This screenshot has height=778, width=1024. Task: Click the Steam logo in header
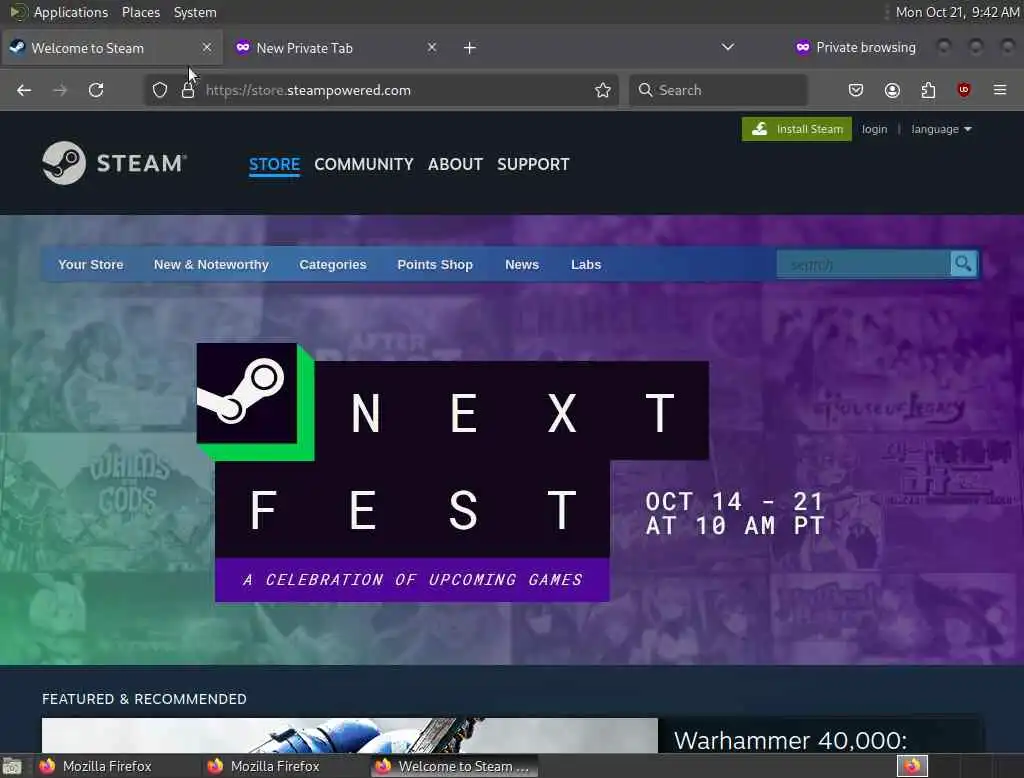(114, 163)
